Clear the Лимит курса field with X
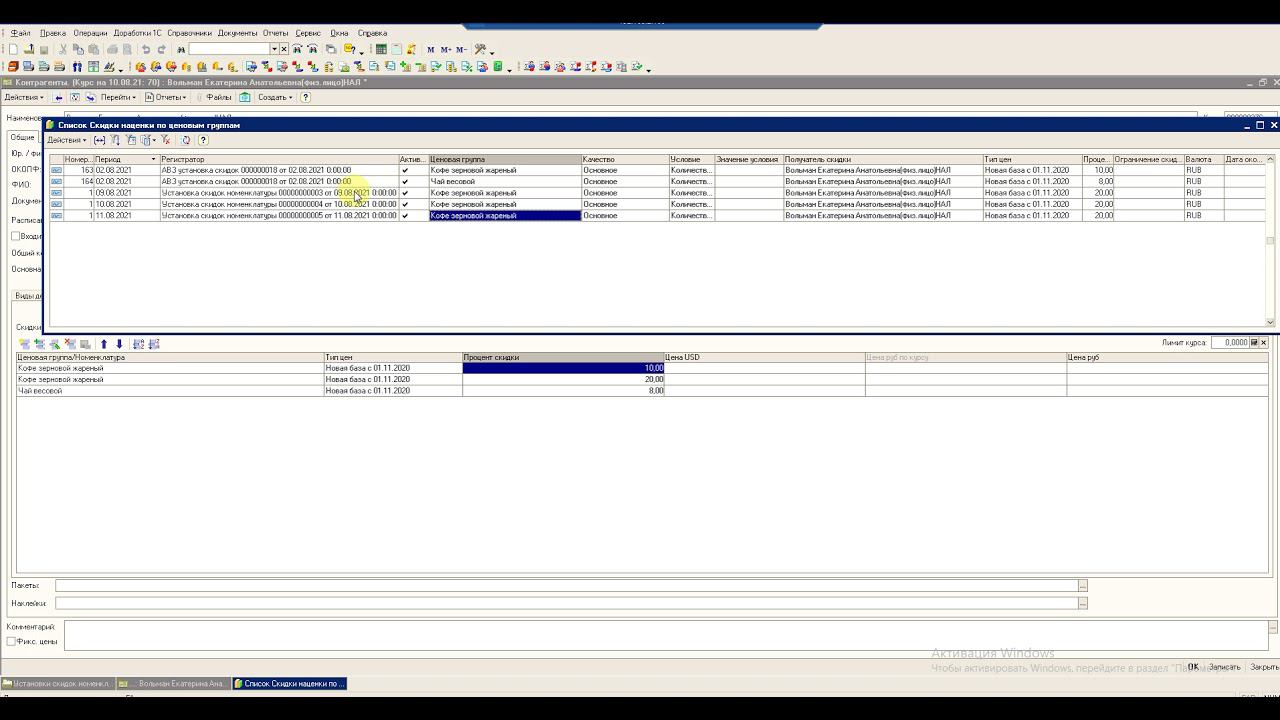 [1263, 343]
